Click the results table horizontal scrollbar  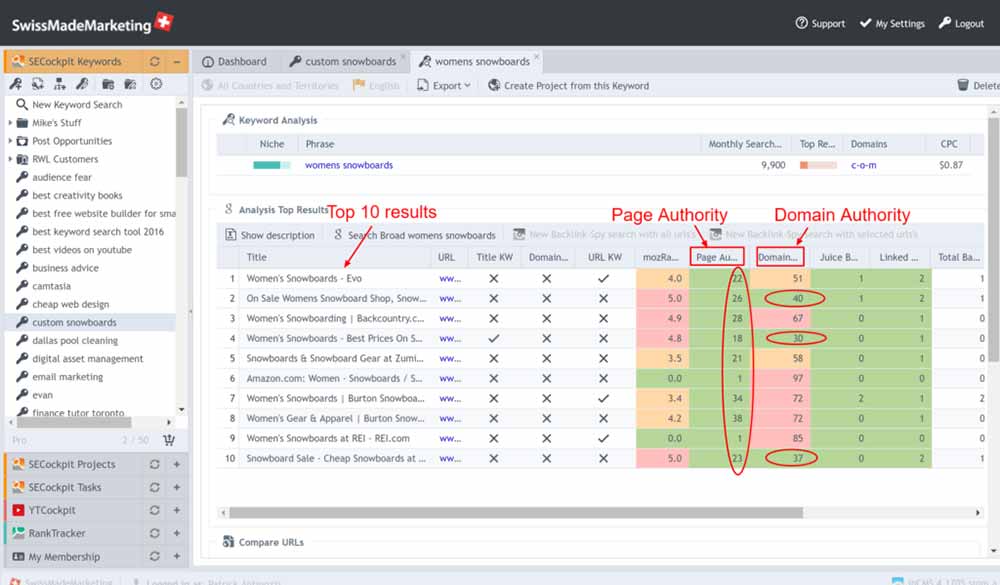point(516,513)
